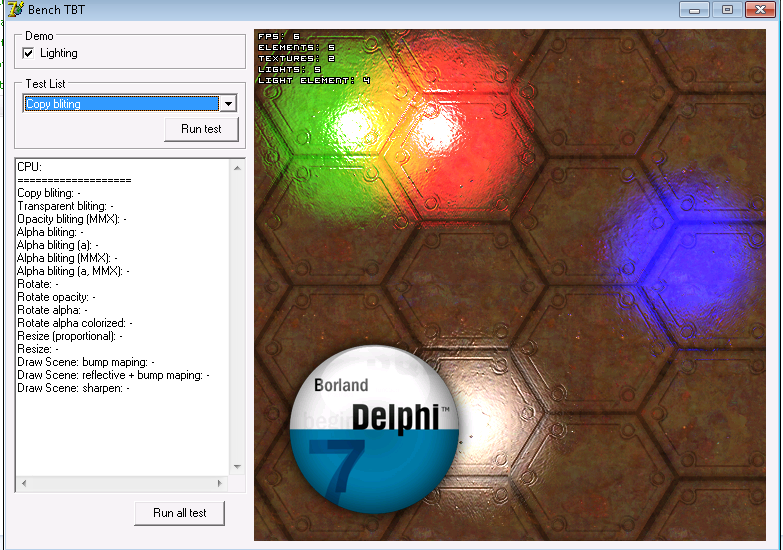The width and height of the screenshot is (783, 550).
Task: Click the 'ELEMENTS: 5' overlay text
Action: (x=297, y=47)
